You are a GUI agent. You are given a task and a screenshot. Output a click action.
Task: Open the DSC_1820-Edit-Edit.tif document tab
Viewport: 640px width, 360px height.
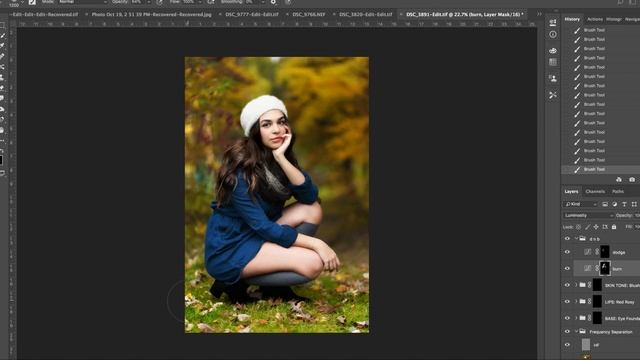coord(365,14)
